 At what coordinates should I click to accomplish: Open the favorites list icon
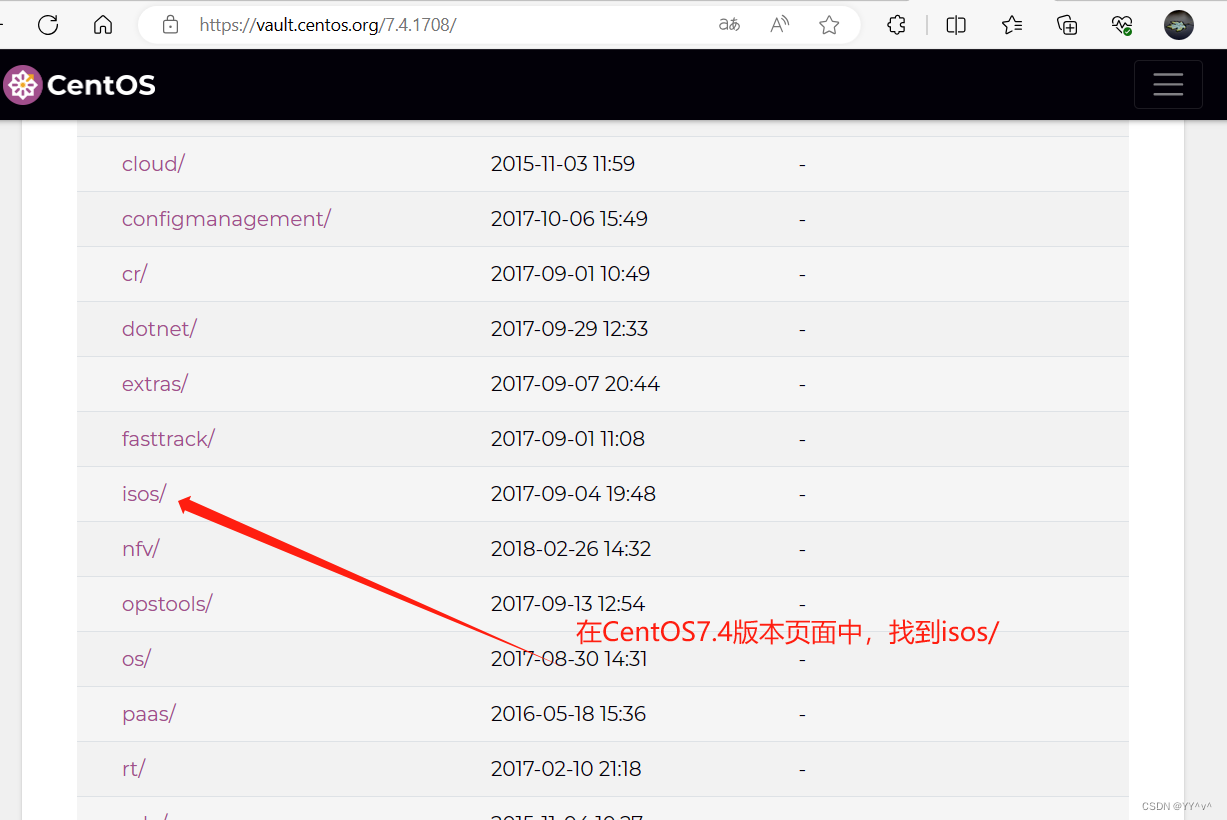click(1012, 25)
